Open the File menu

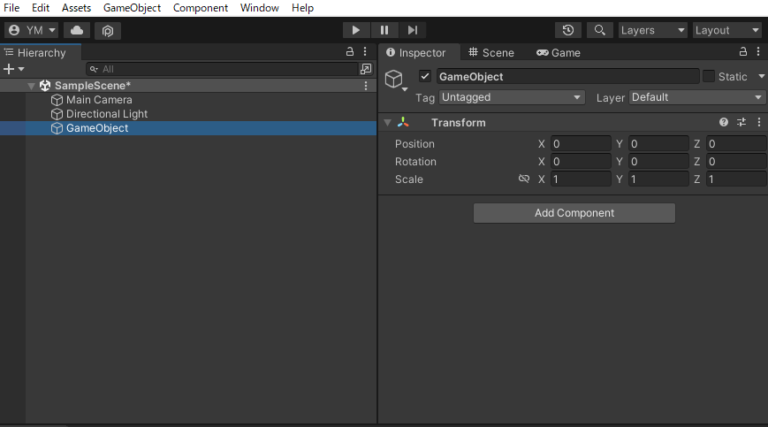tap(11, 8)
